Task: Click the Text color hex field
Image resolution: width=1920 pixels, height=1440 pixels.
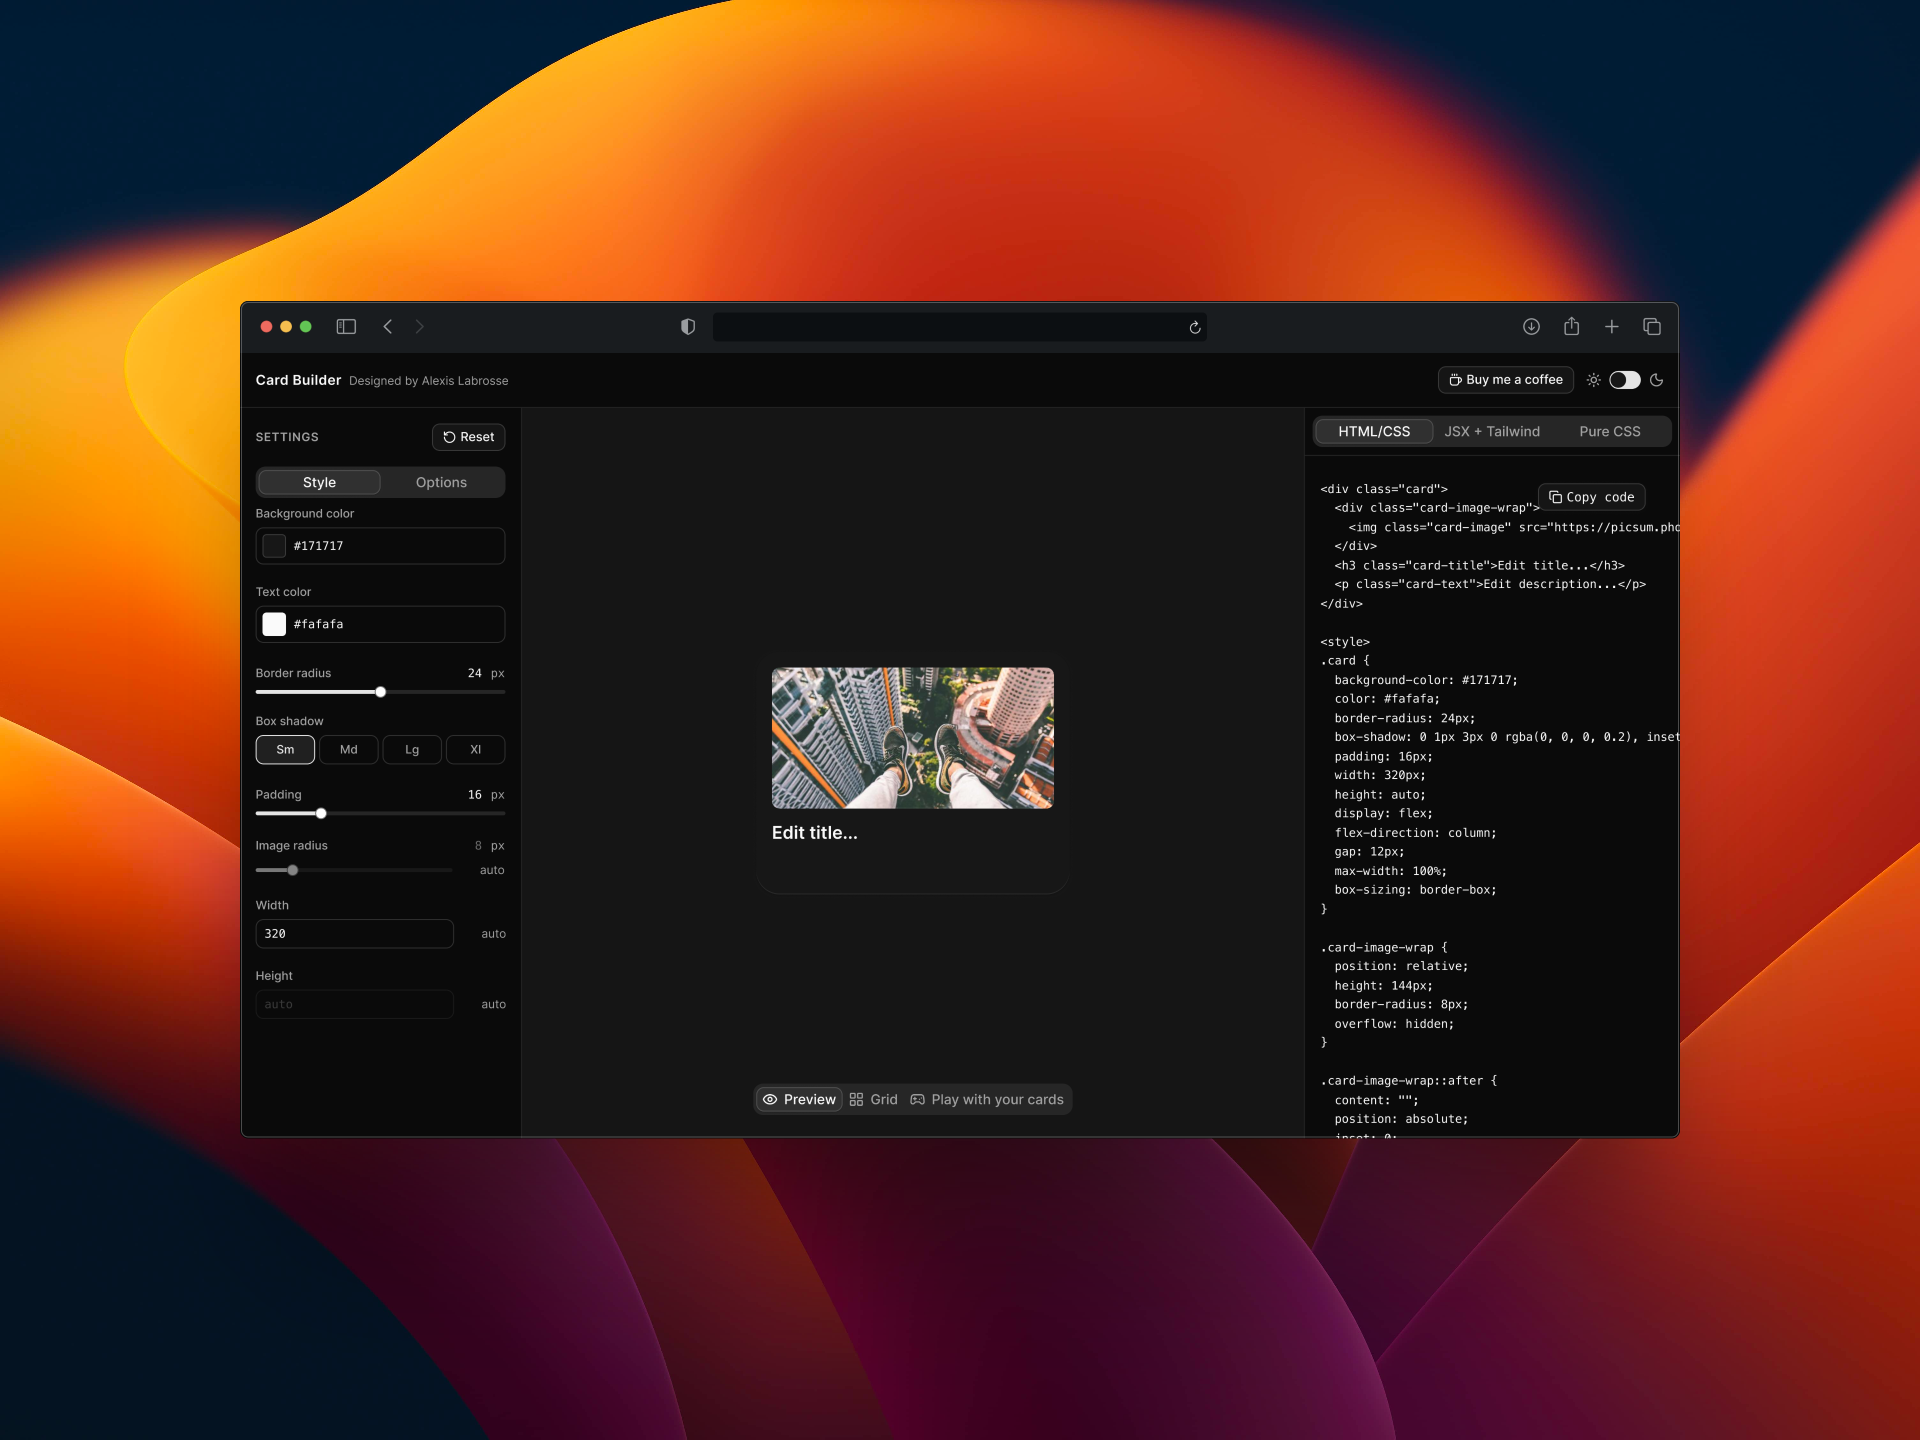Action: (x=380, y=624)
